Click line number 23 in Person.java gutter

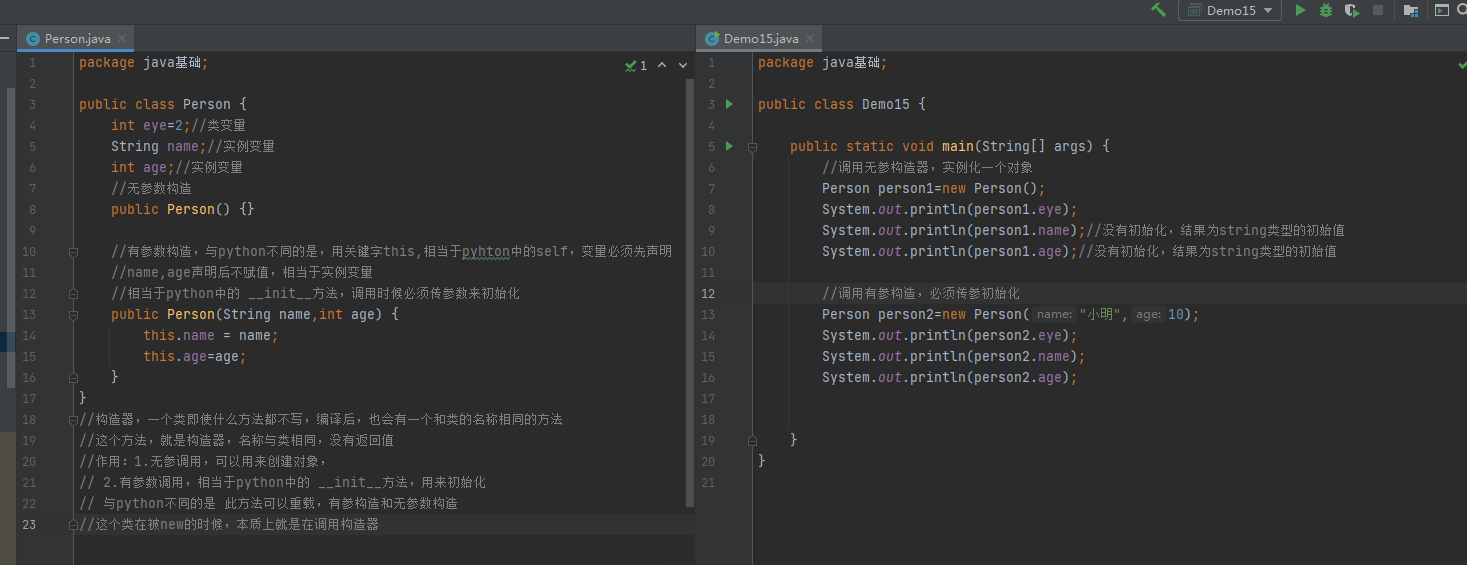click(x=28, y=524)
